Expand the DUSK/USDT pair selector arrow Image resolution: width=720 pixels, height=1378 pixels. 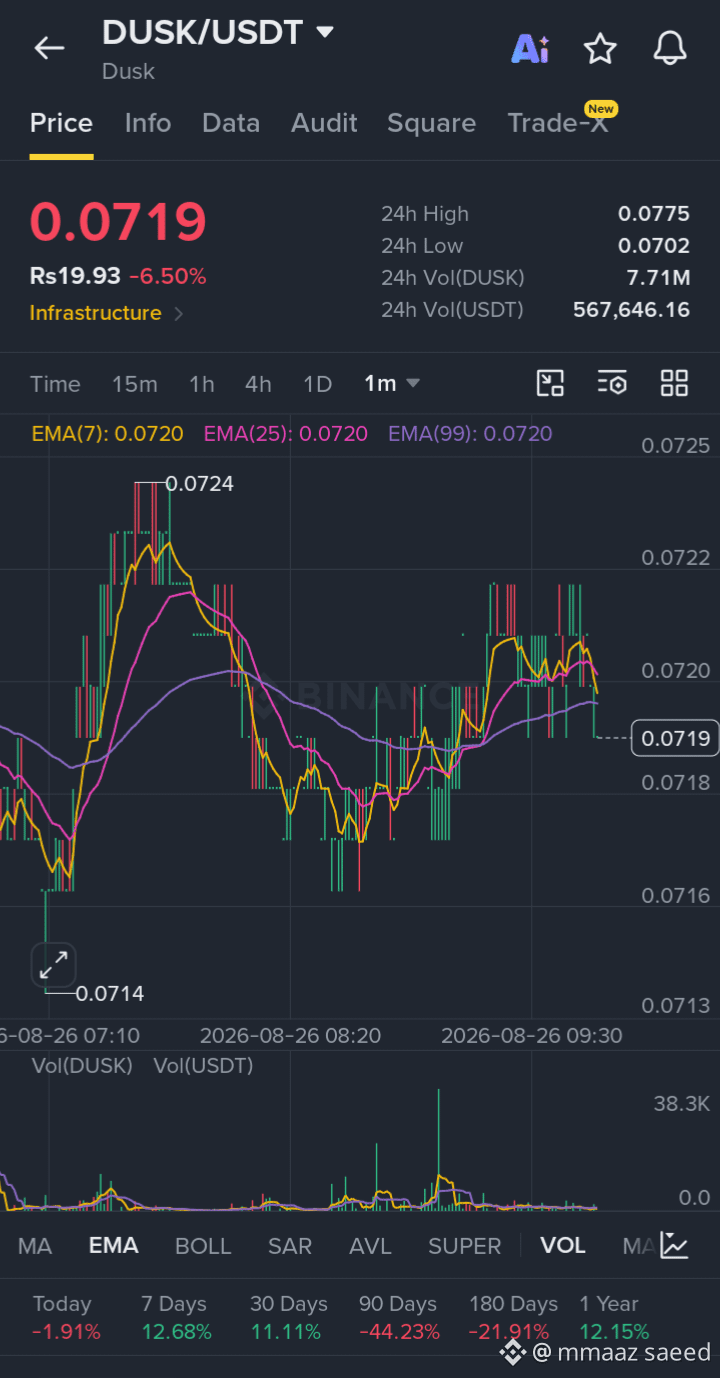pyautogui.click(x=324, y=32)
